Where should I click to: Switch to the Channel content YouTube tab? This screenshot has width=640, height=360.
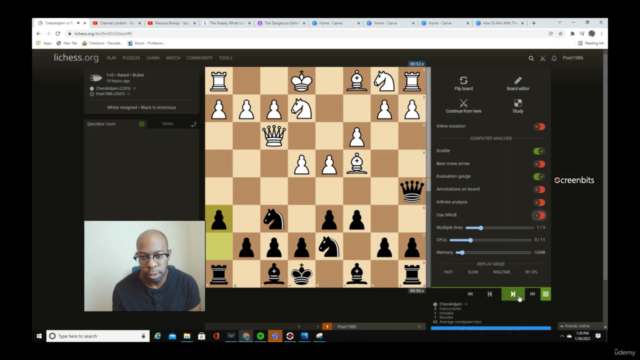point(116,23)
